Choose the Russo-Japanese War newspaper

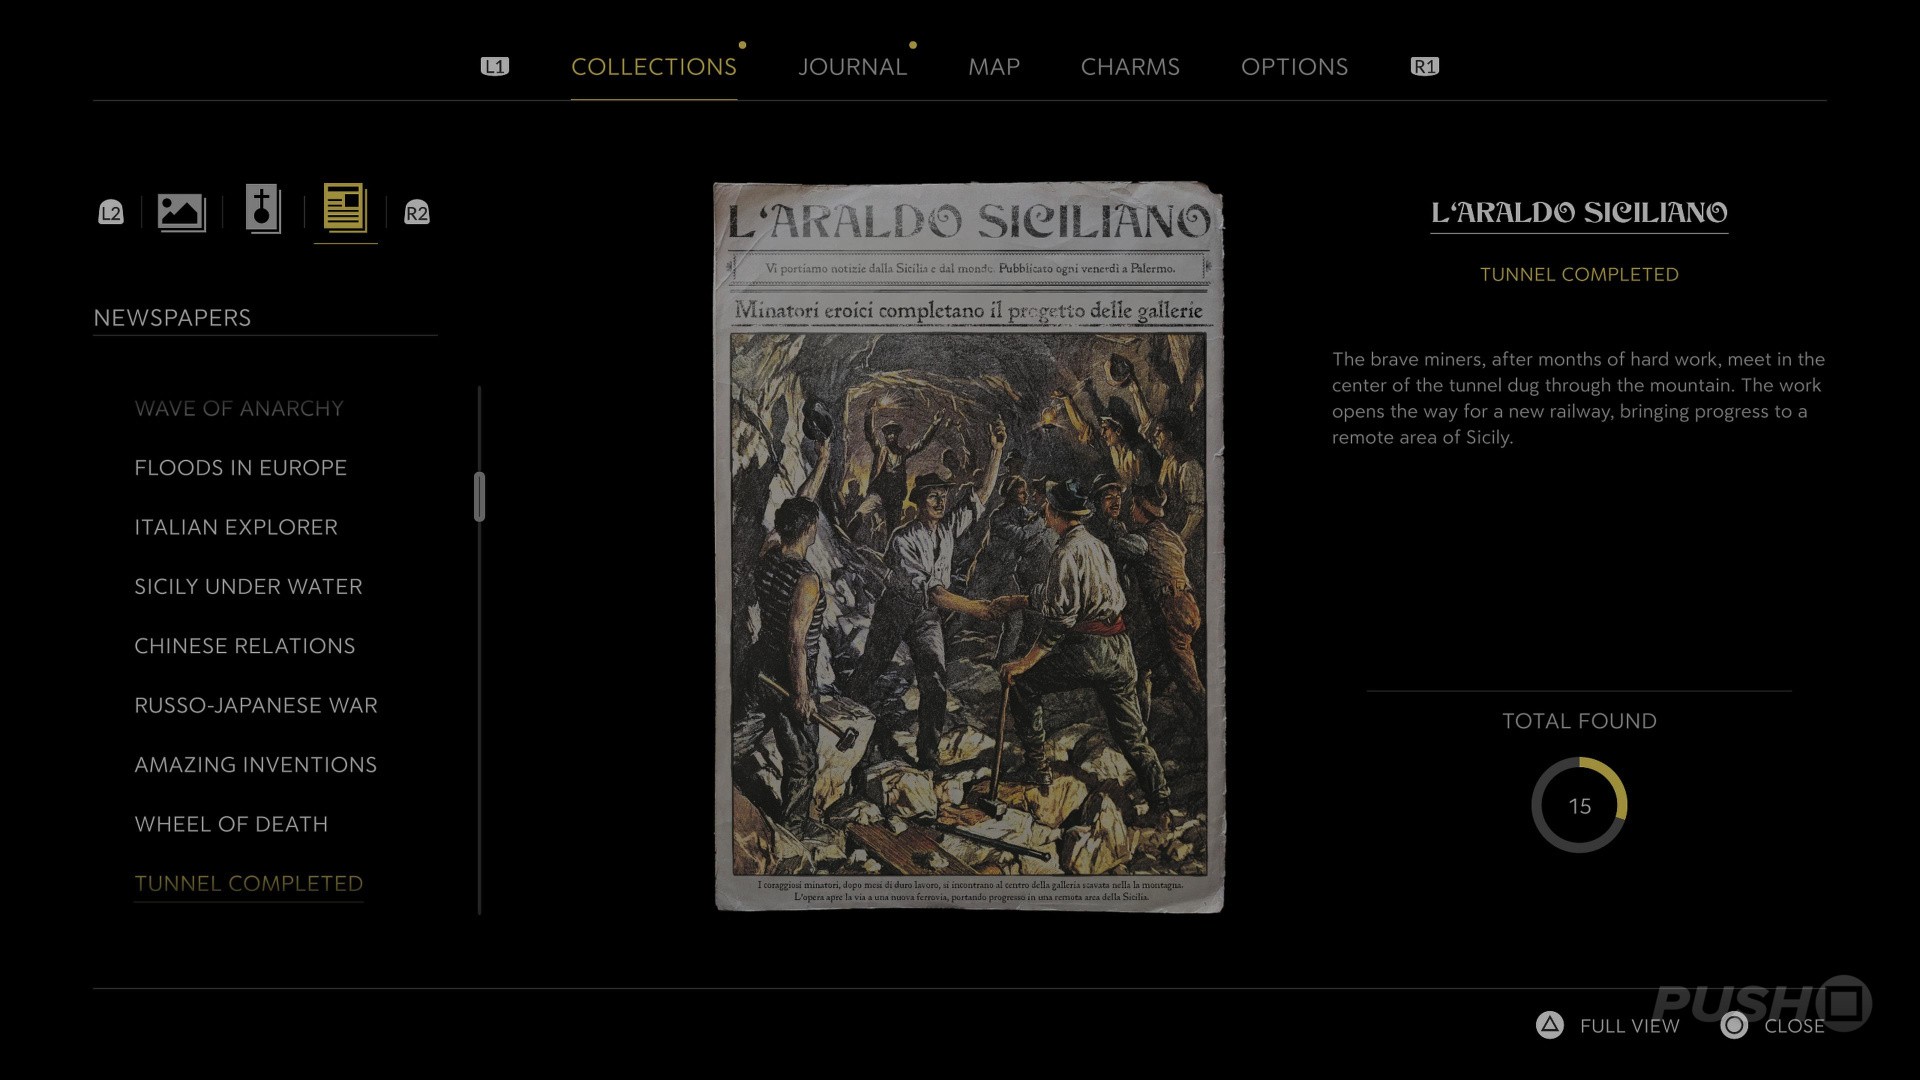point(256,705)
